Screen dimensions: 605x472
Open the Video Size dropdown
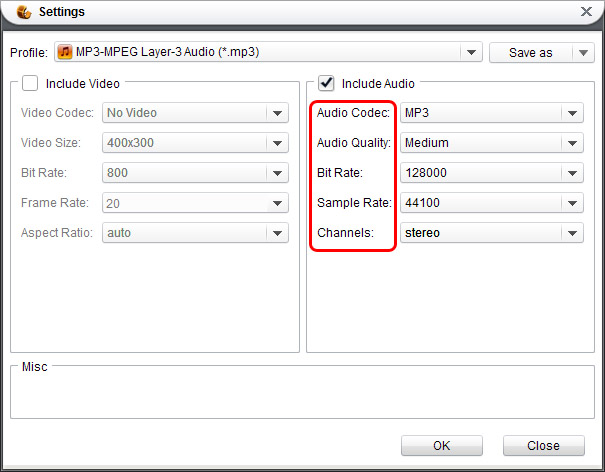195,143
